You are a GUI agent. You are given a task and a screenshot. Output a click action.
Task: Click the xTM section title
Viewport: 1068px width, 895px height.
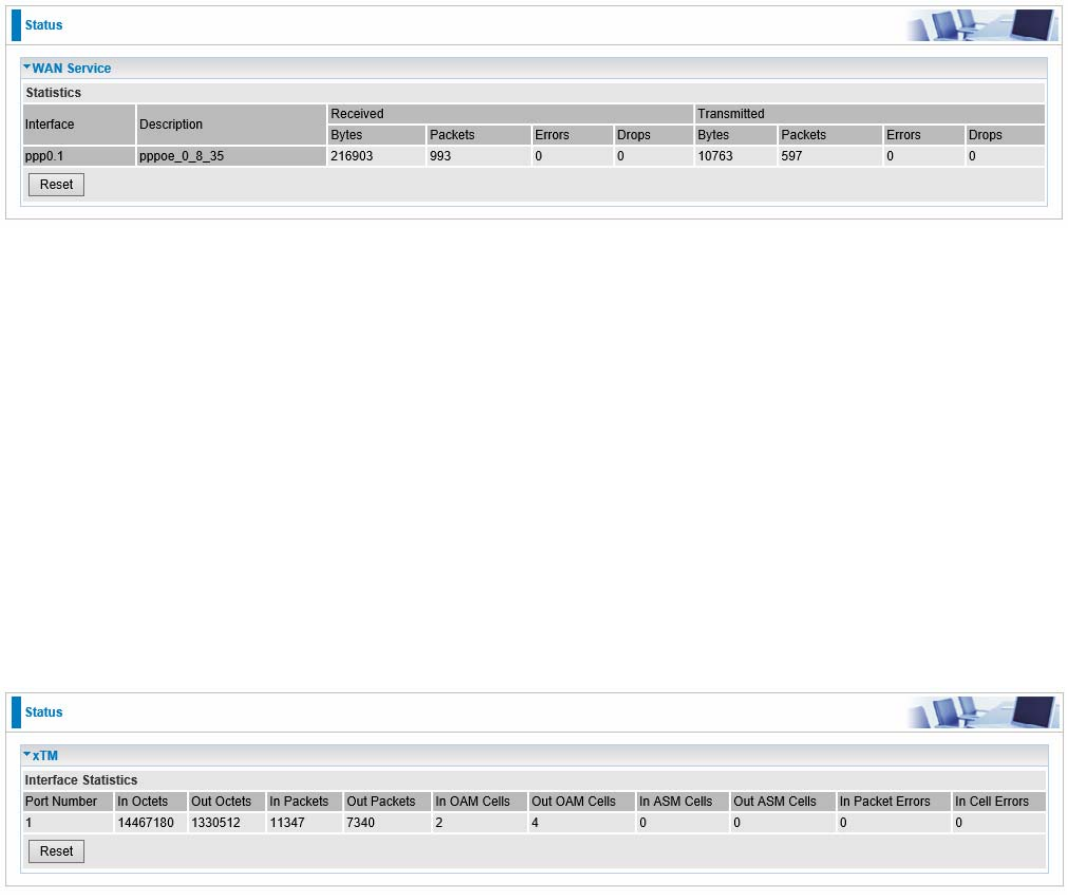tap(46, 755)
